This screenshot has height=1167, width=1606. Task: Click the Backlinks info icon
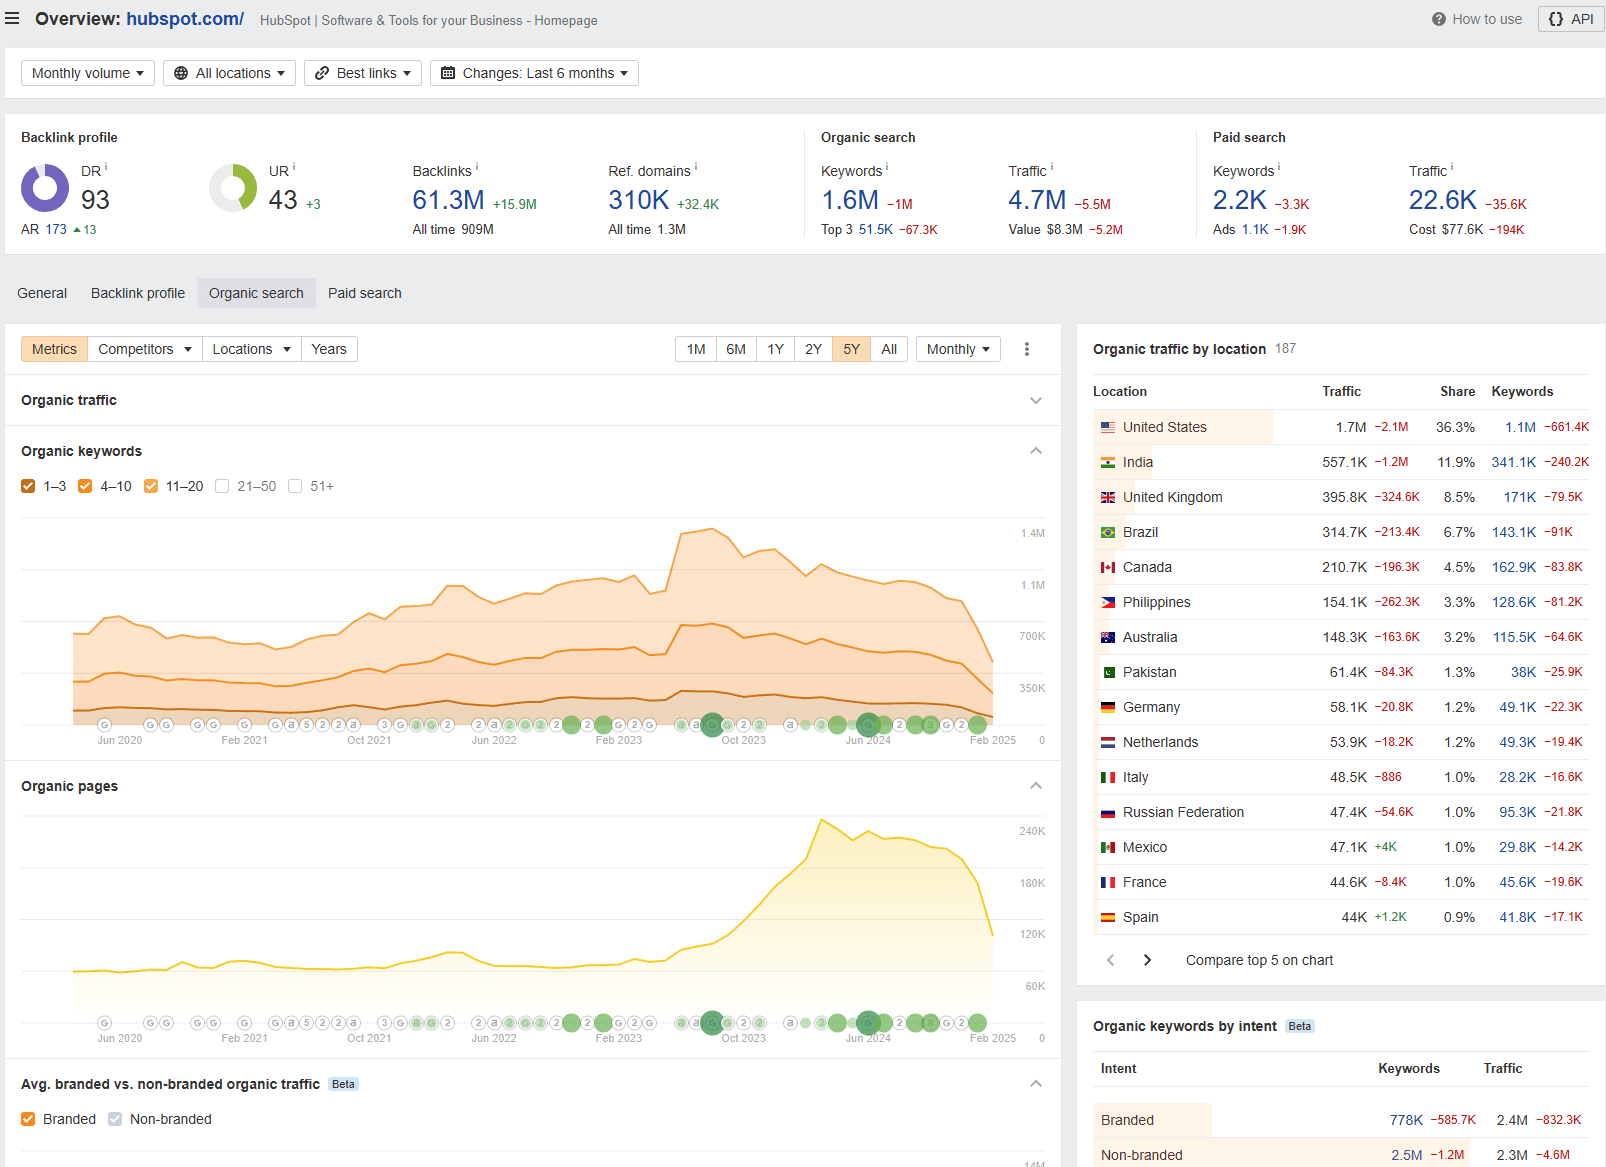click(x=477, y=167)
